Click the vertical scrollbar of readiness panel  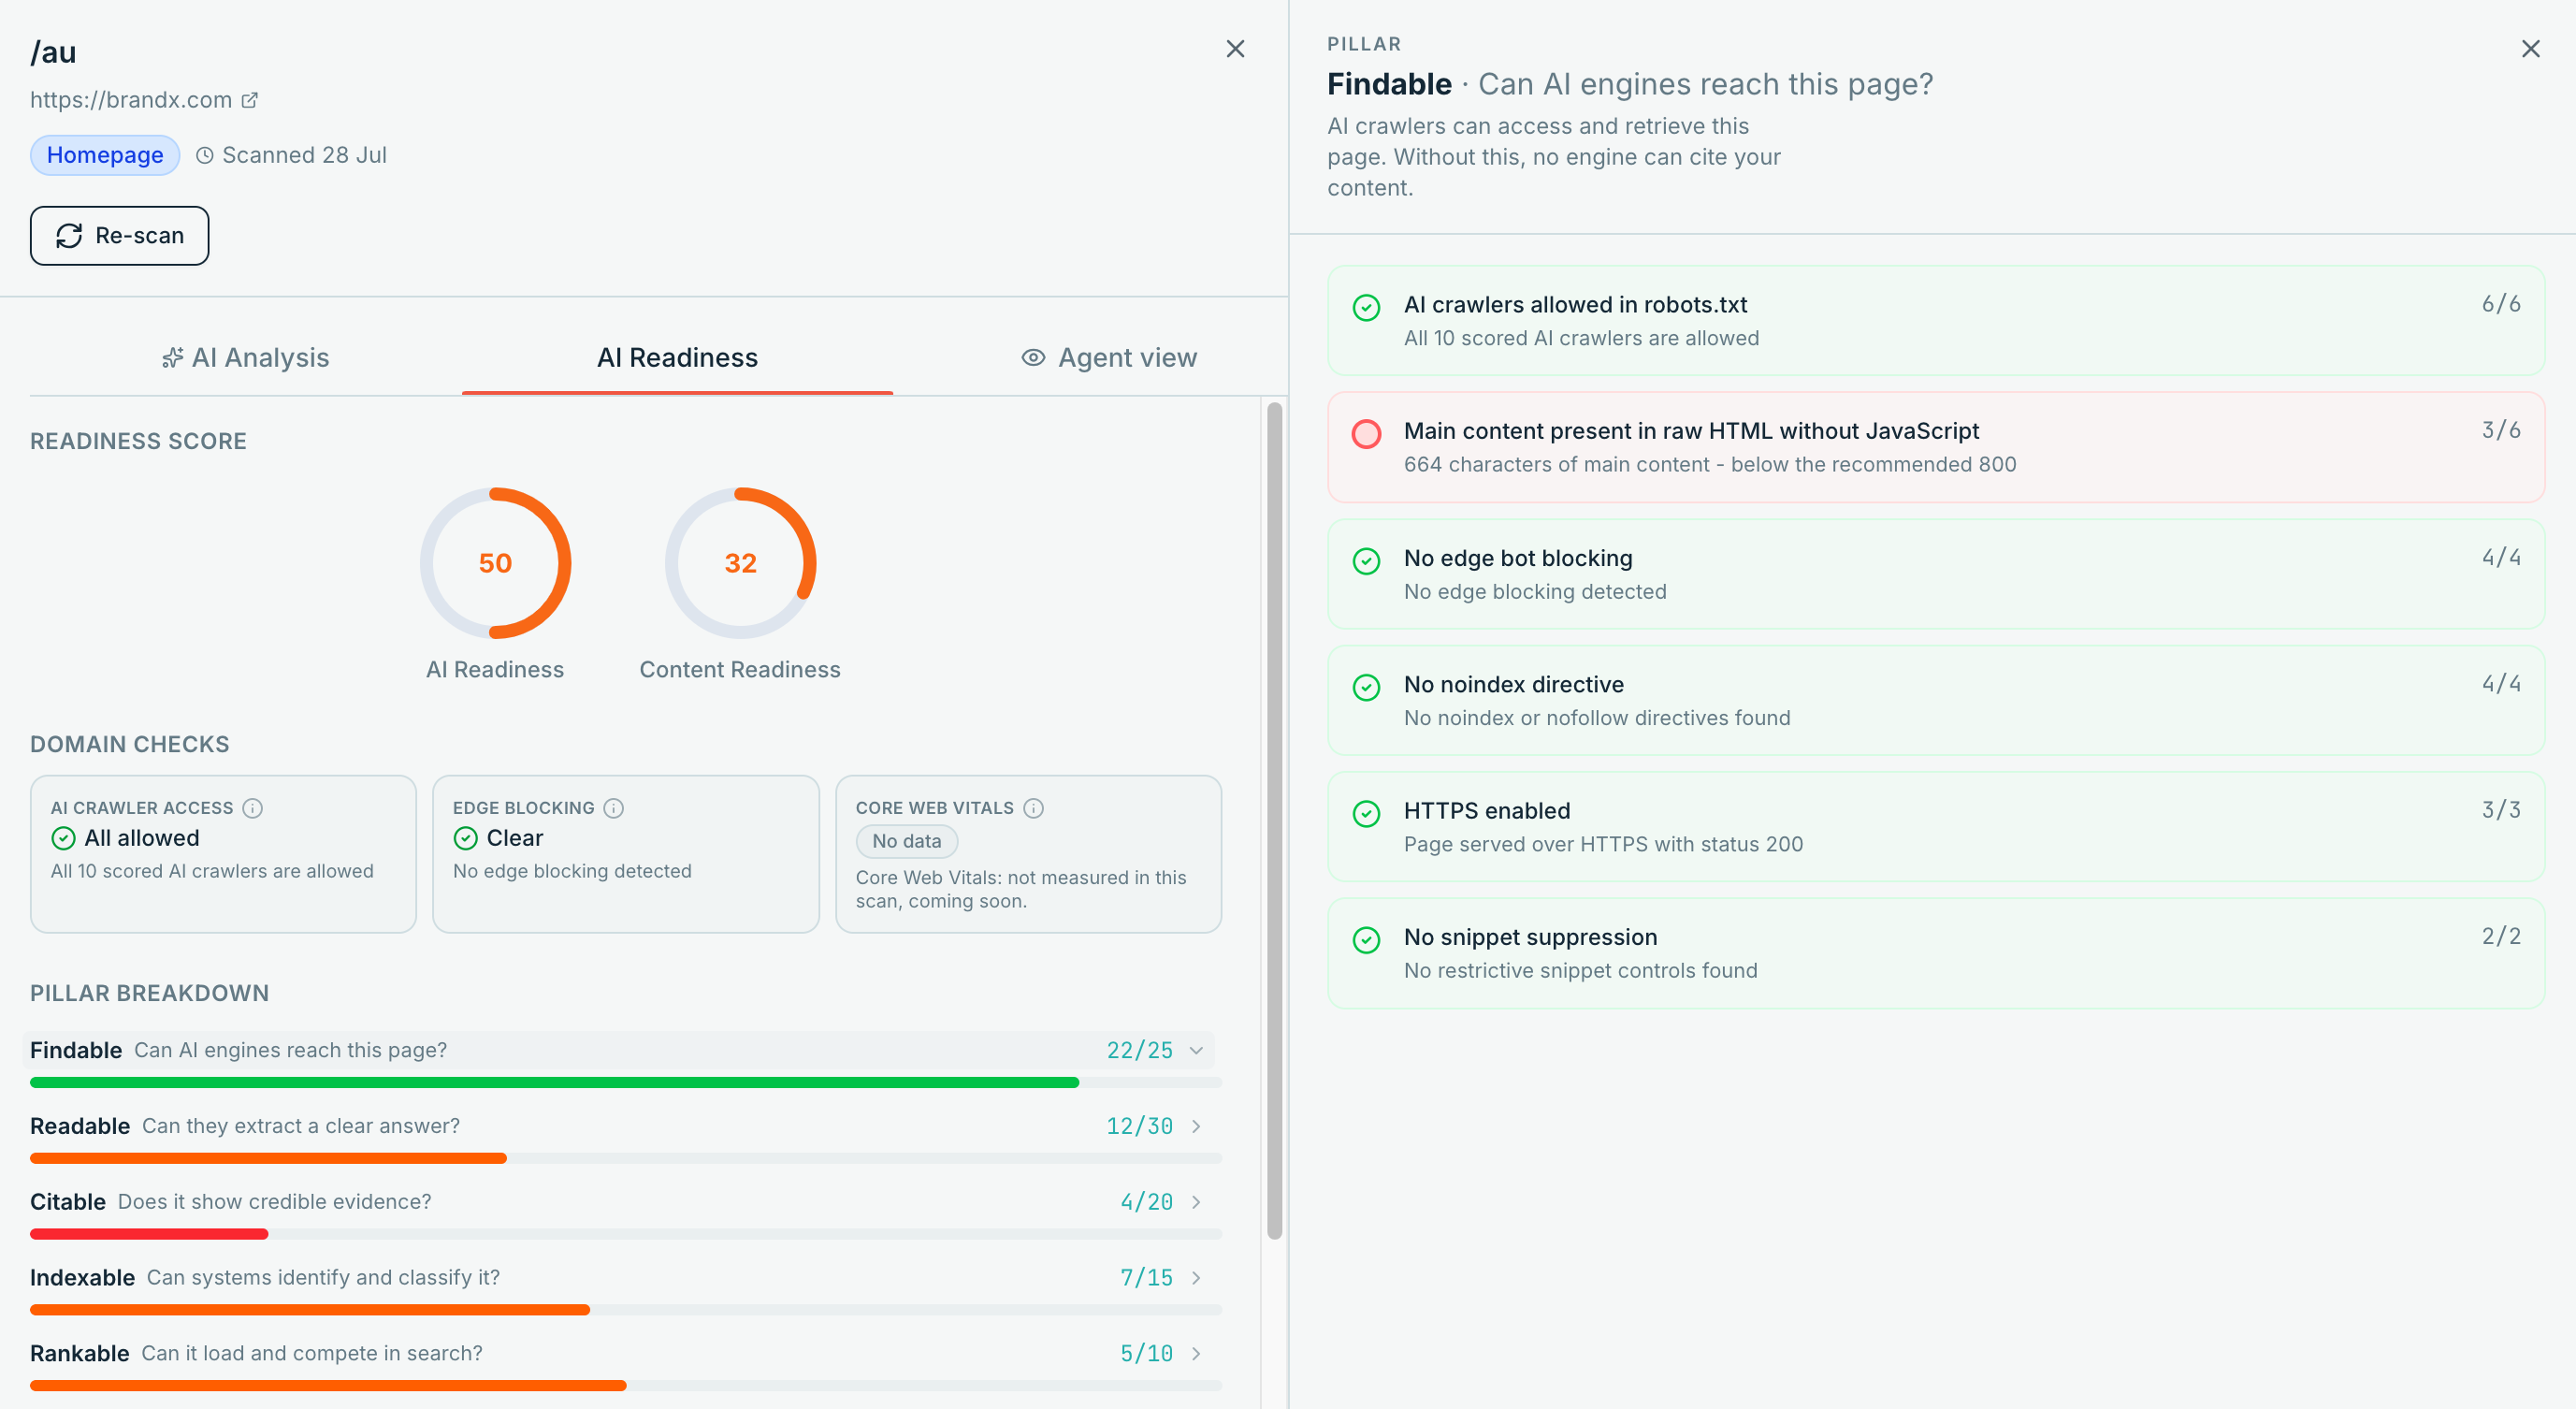[1274, 820]
